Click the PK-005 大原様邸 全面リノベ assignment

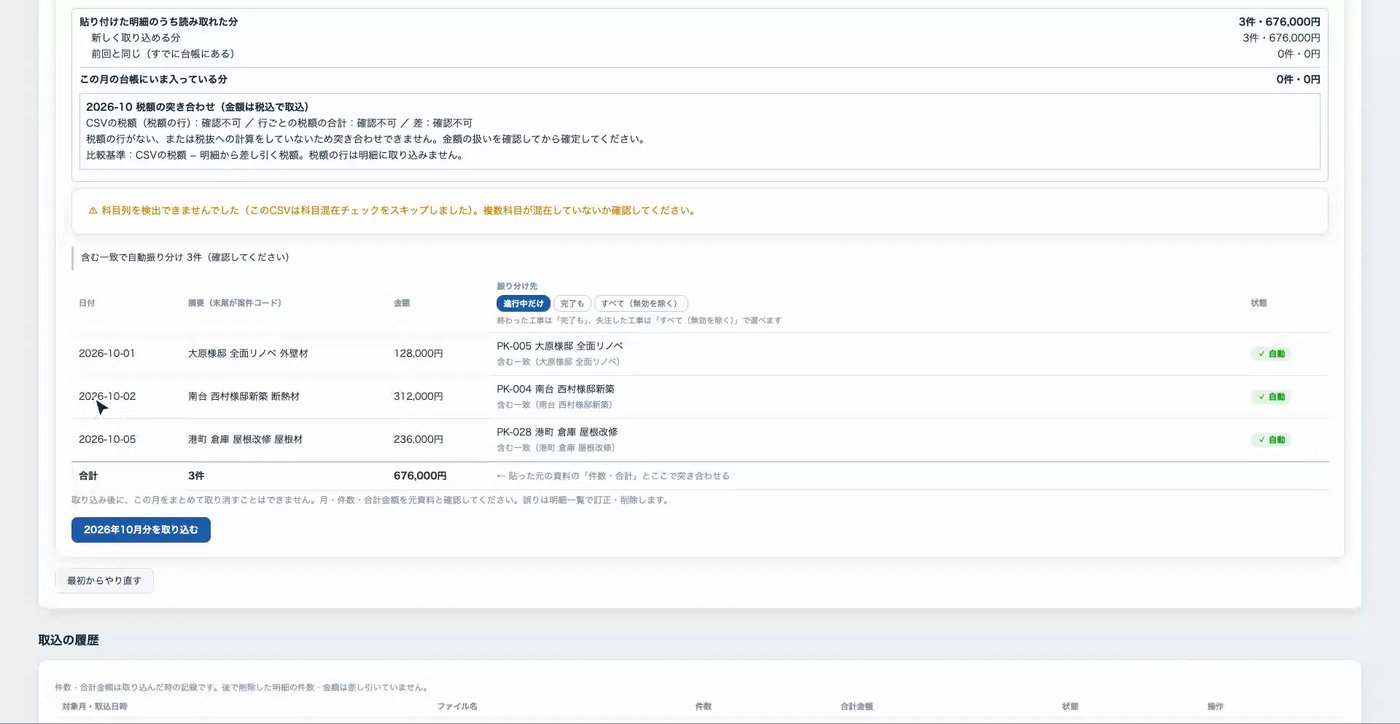click(559, 346)
